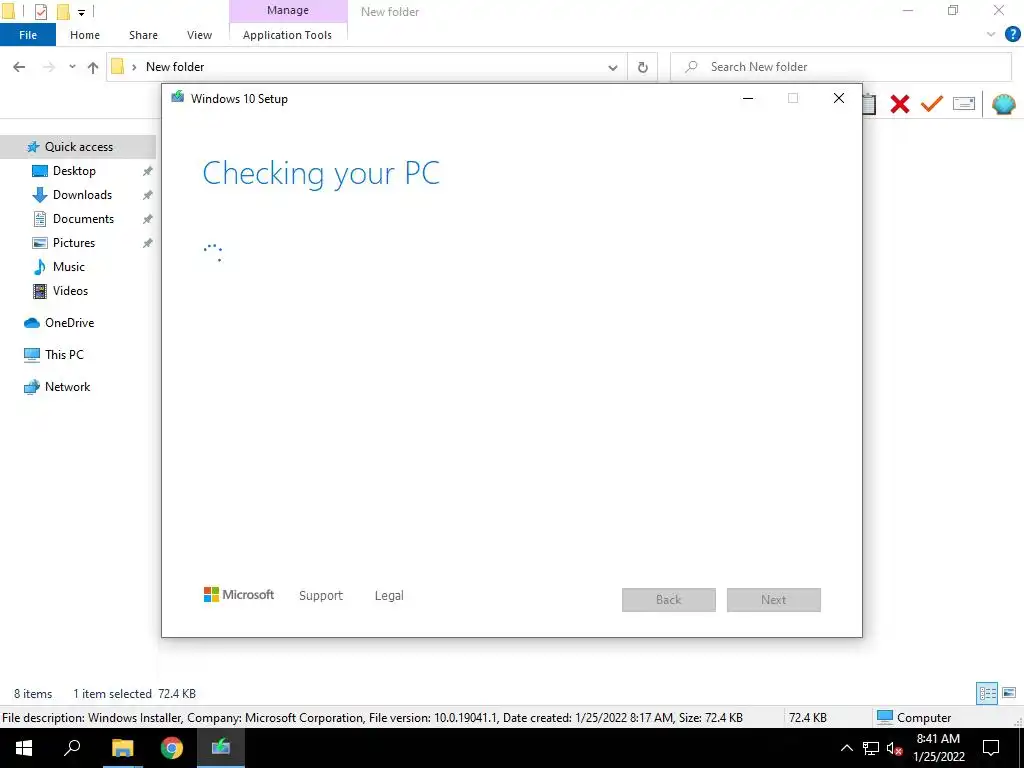Click the orange checkmark icon in Explorer toolbar

coord(931,103)
